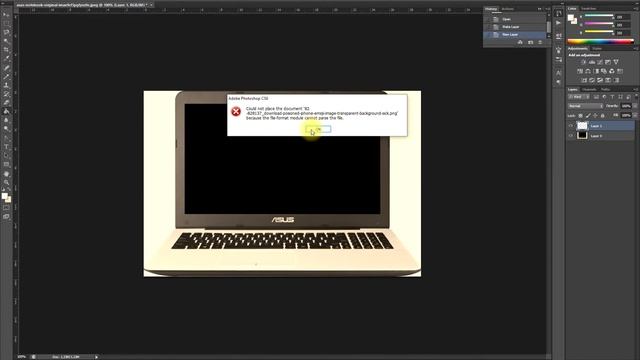Viewport: 640px width, 360px height.
Task: Open the Opacity slider dropdown arrow
Action: click(635, 106)
